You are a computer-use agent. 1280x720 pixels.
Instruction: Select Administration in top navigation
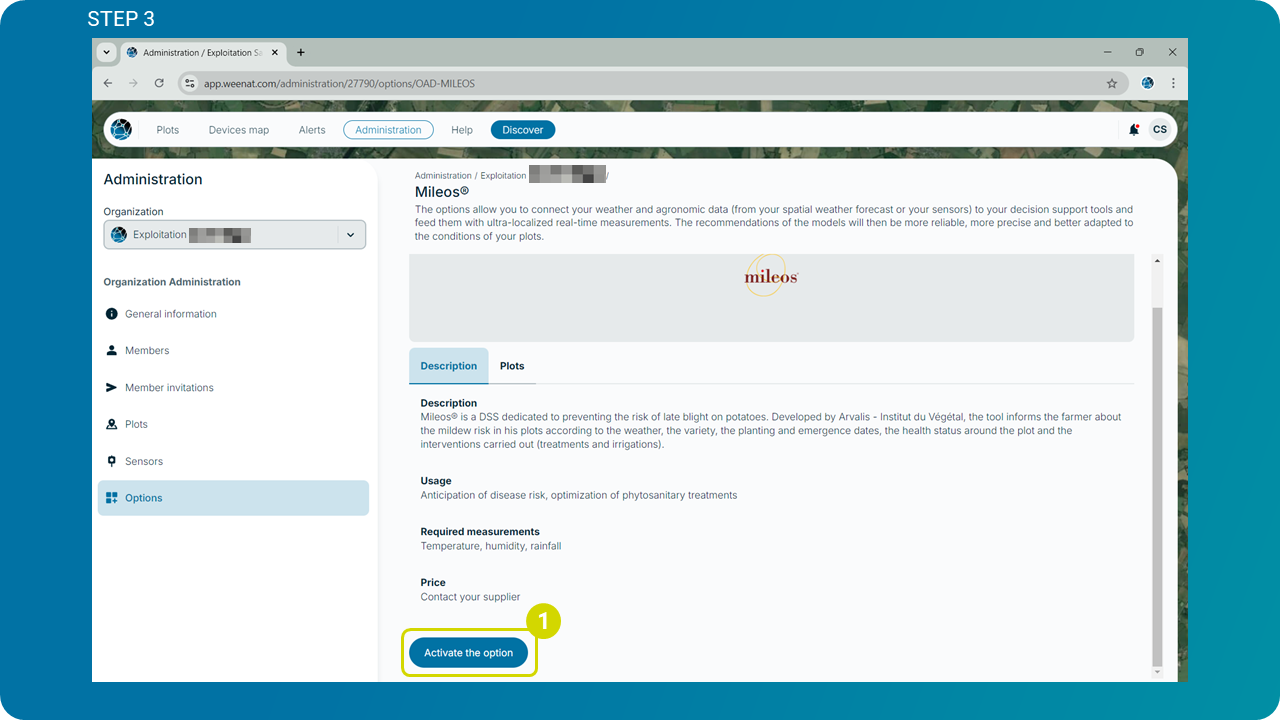(388, 130)
